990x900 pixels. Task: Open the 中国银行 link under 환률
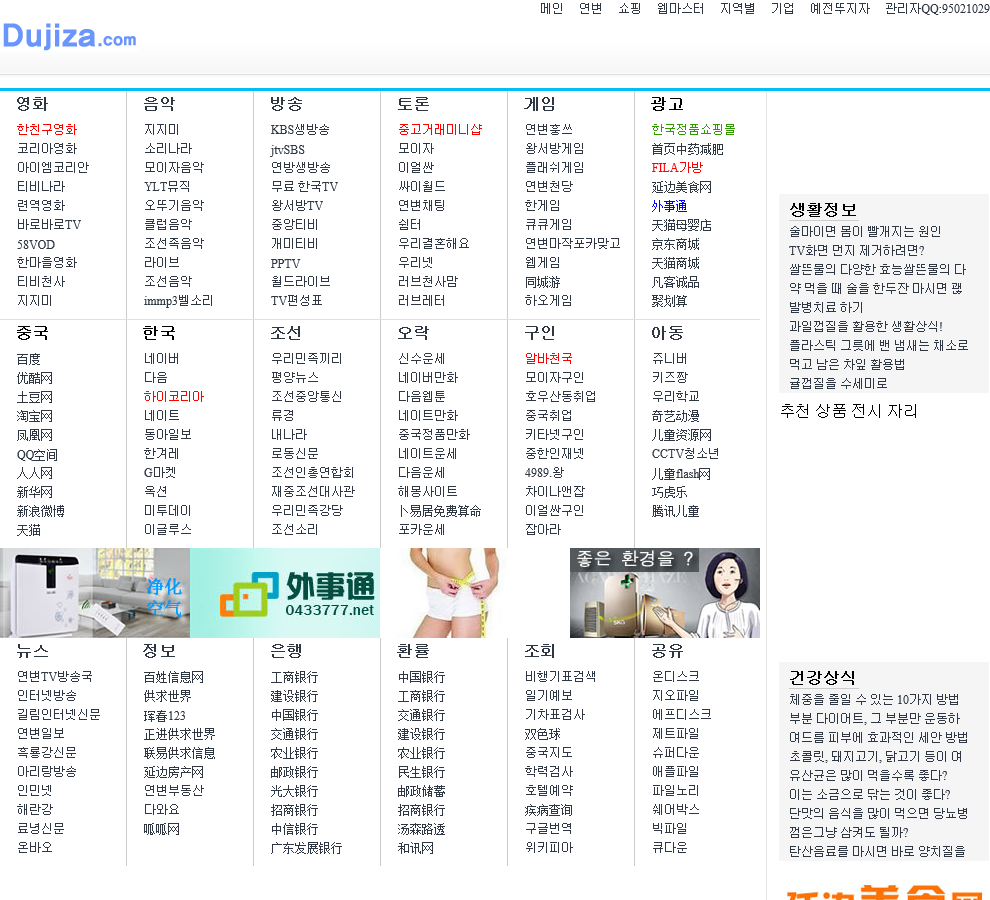point(422,677)
